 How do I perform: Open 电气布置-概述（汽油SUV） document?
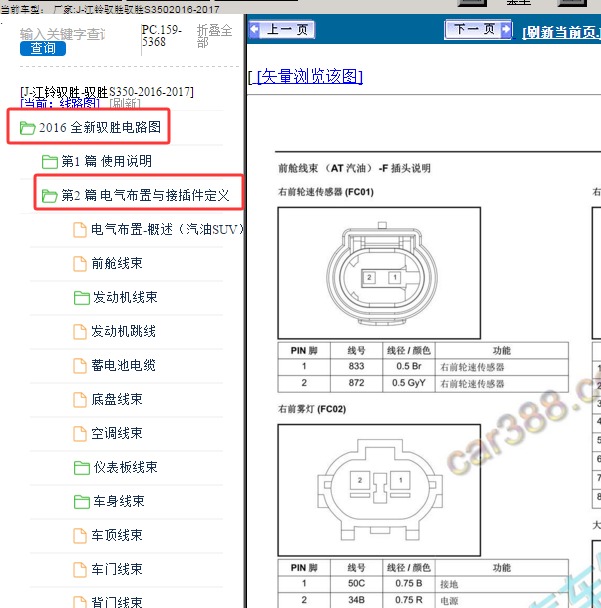(167, 229)
